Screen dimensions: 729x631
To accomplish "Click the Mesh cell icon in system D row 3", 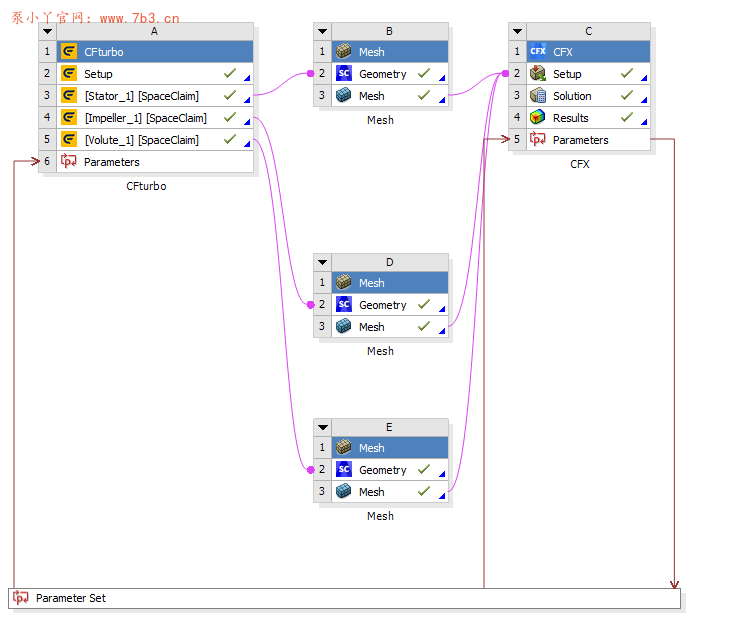I will point(344,326).
